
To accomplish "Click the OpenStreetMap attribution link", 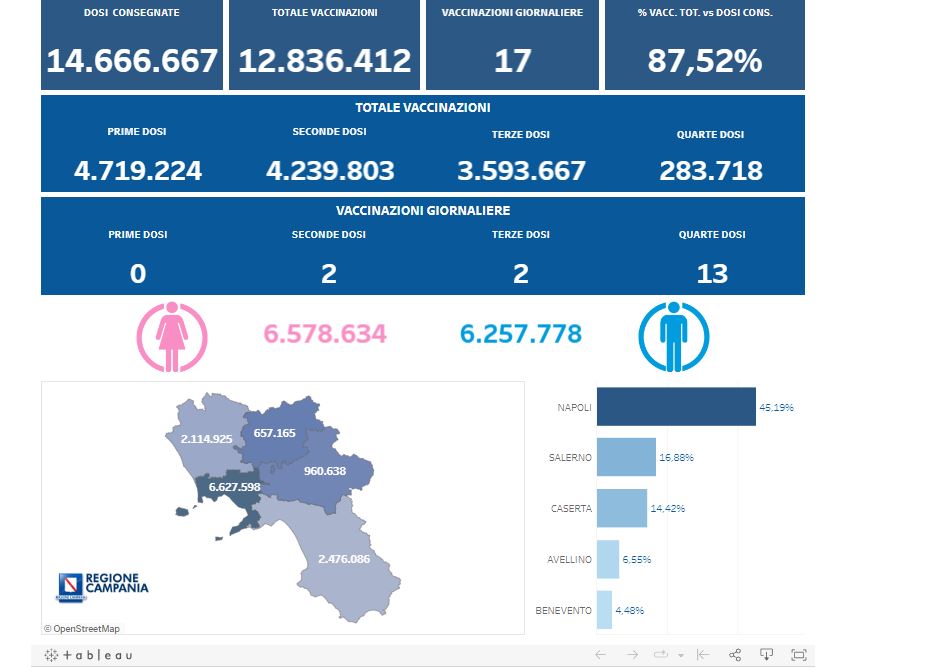I will coord(82,629).
